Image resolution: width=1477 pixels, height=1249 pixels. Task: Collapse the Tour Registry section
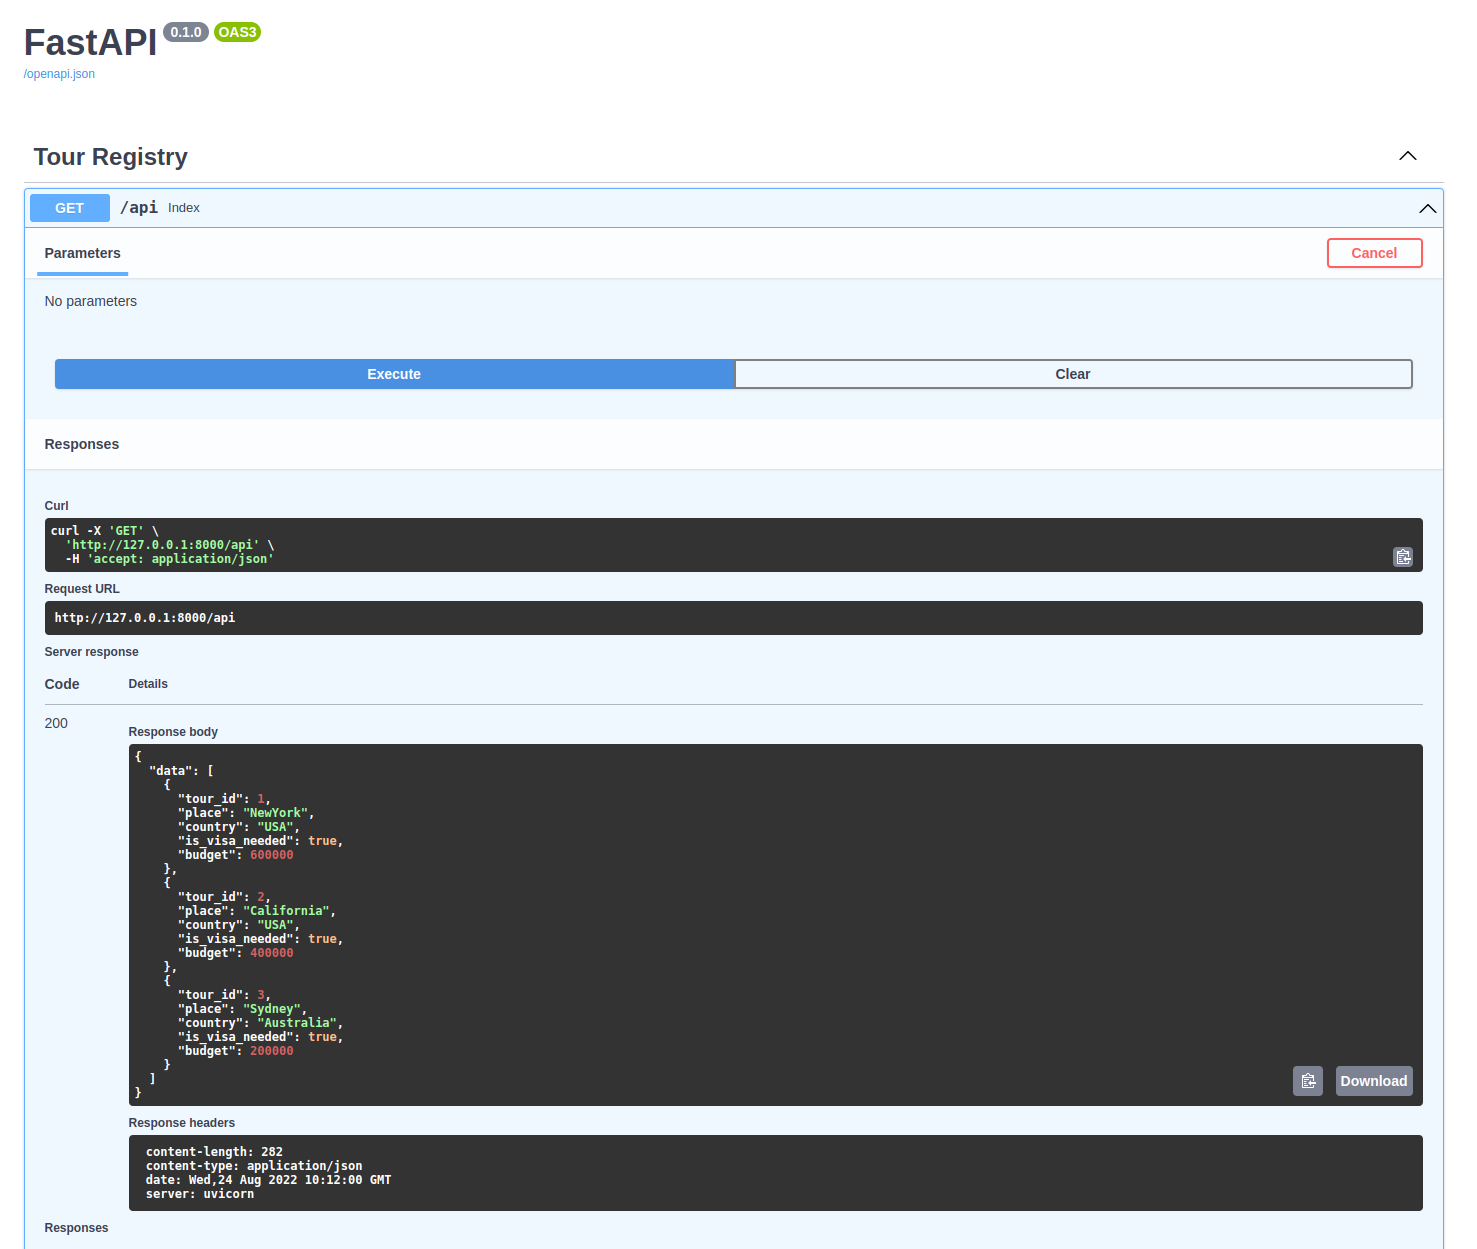(x=1408, y=156)
